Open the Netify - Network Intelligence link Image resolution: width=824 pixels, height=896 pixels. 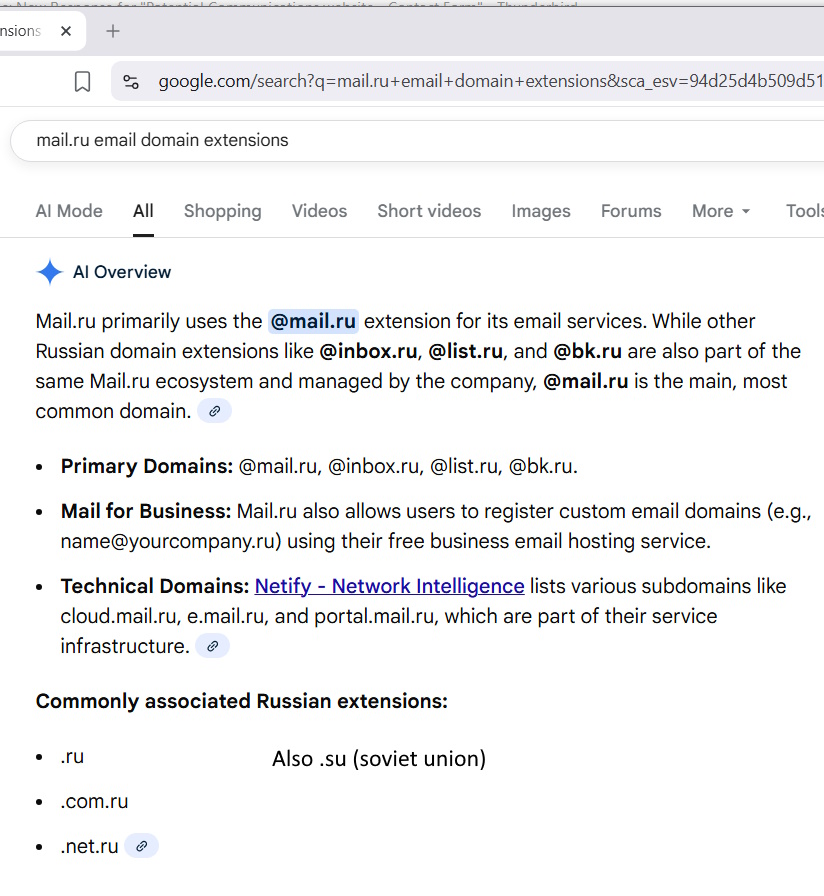tap(389, 586)
